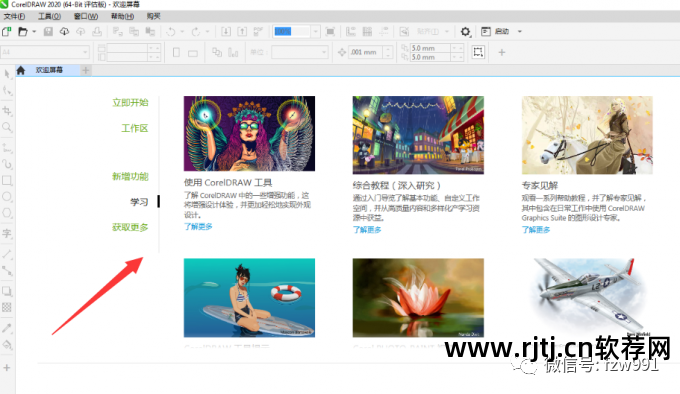Click the dashed-rectangle bounding box icon on the property bar
Image resolution: width=680 pixels, height=394 pixels.
[x=478, y=52]
